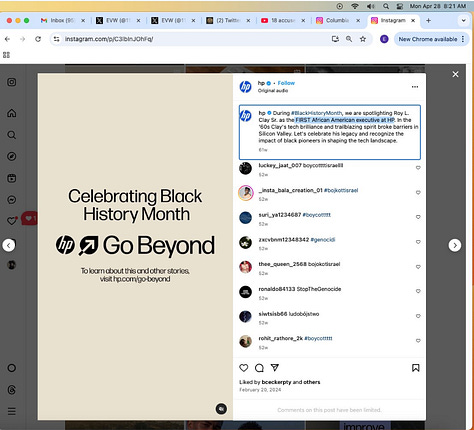Reload the page
474x430 pixels.
[x=38, y=39]
